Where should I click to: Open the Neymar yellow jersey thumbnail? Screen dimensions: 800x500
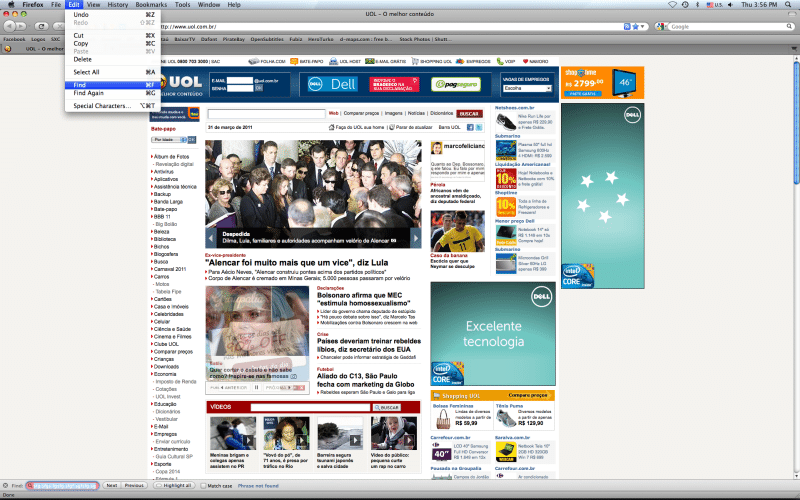click(x=457, y=231)
